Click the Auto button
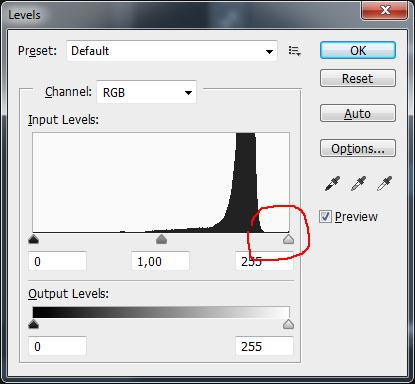This screenshot has width=415, height=384. click(358, 113)
